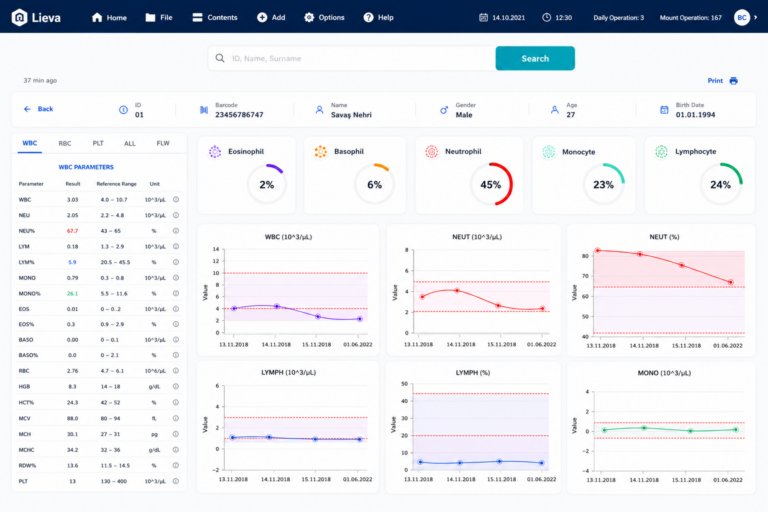Click the Lieva logo icon

pyautogui.click(x=19, y=18)
